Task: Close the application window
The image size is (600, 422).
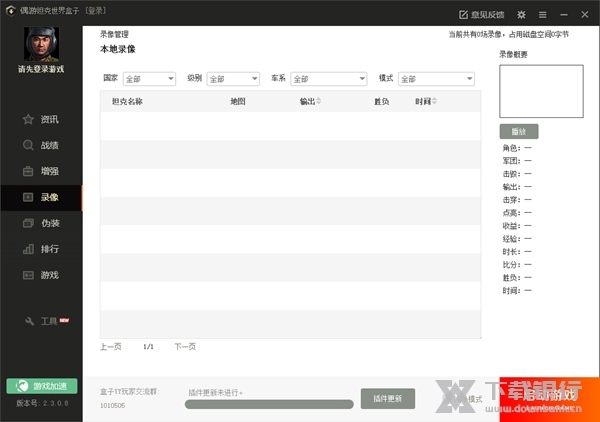Action: [585, 15]
